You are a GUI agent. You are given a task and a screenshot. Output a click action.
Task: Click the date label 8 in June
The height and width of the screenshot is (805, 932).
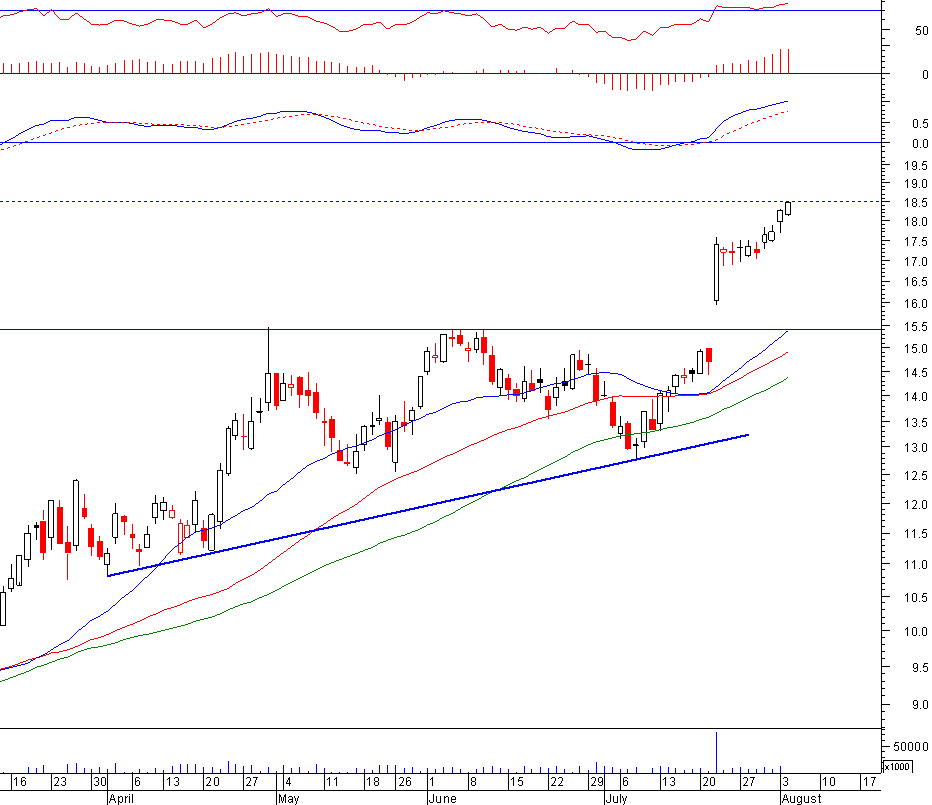[x=473, y=782]
